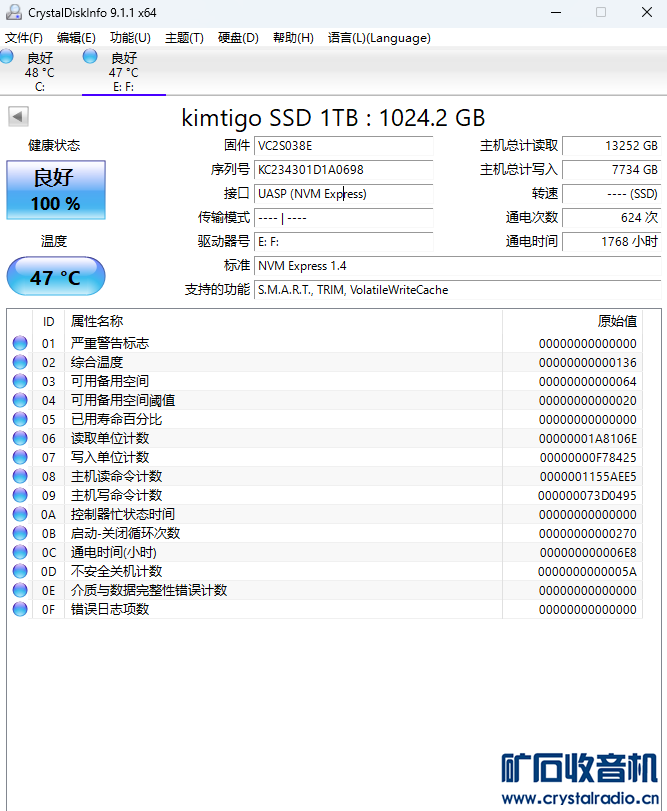Open the 语言(L)(Language) menu
Screen dimensions: 667x811
pyautogui.click(x=379, y=38)
